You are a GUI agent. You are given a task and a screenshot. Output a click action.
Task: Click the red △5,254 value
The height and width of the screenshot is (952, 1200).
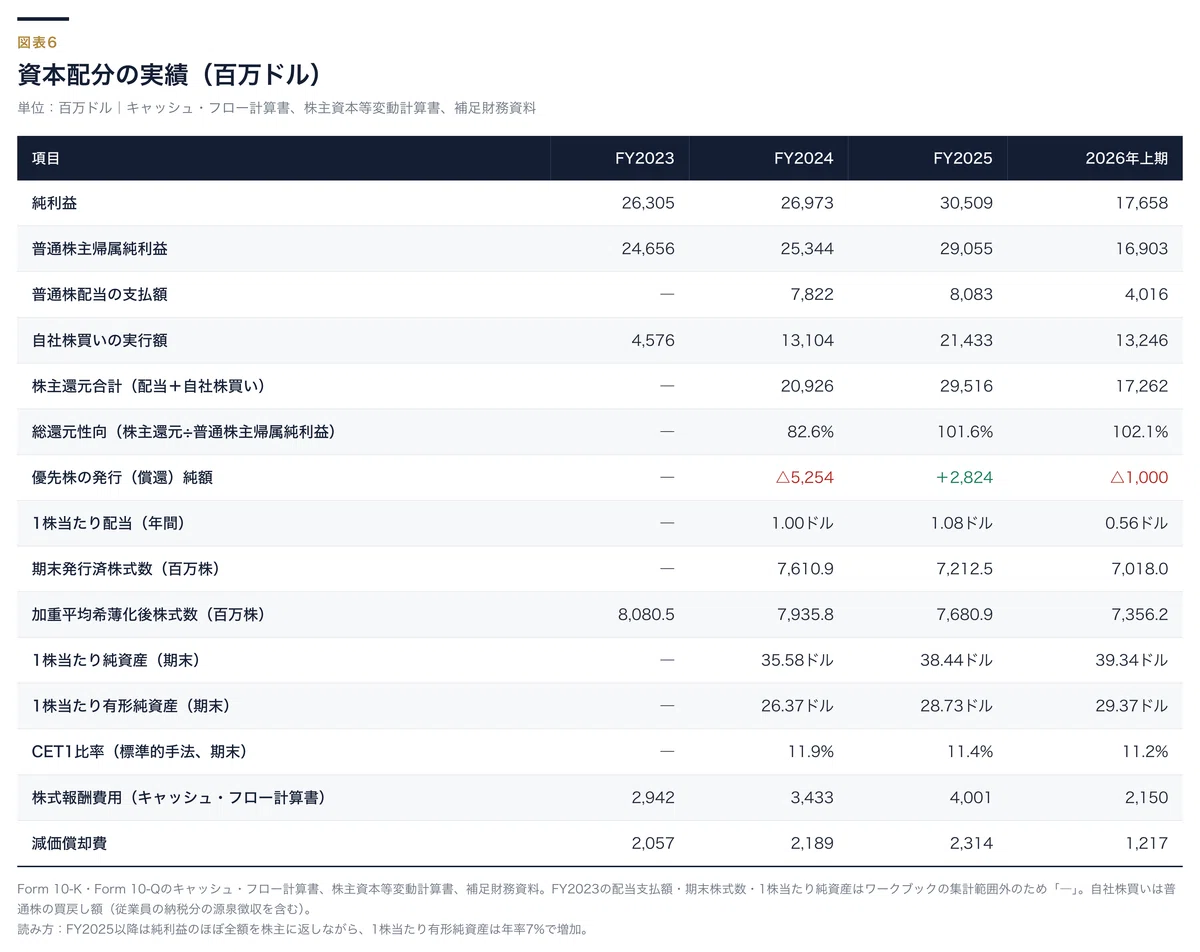click(x=804, y=477)
